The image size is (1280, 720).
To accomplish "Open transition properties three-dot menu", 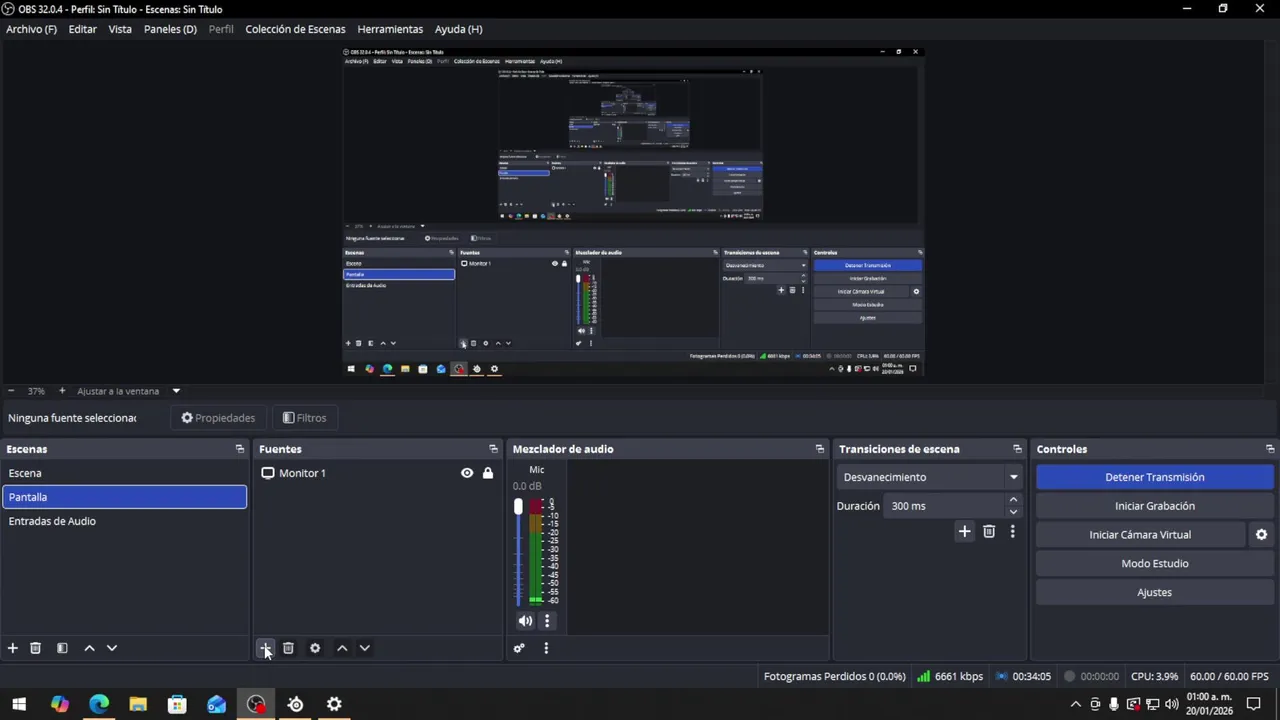I will (x=1012, y=532).
